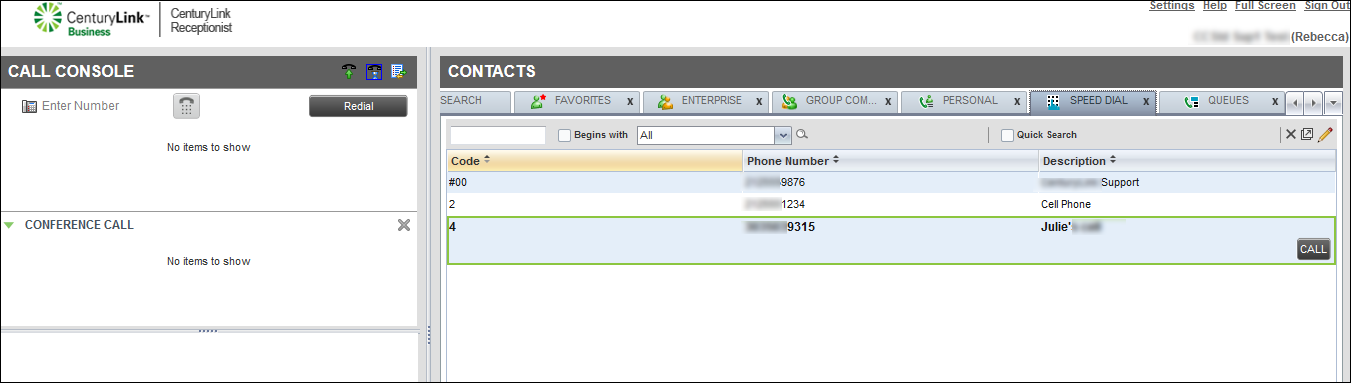Select the phone number ending 9315

pyautogui.click(x=780, y=227)
